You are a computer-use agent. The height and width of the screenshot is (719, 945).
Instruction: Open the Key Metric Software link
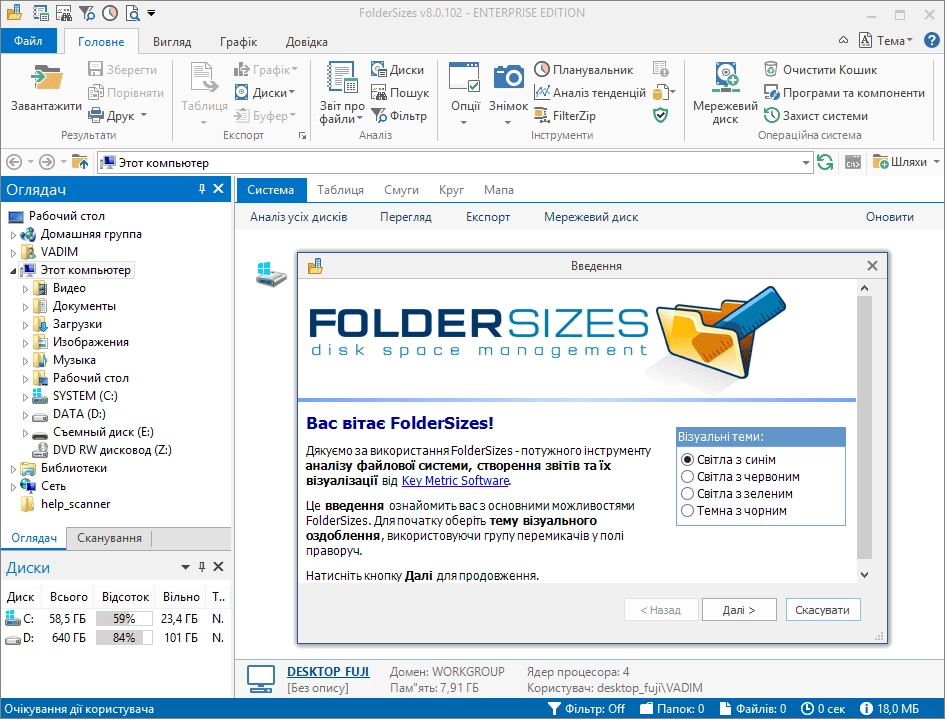coord(456,481)
